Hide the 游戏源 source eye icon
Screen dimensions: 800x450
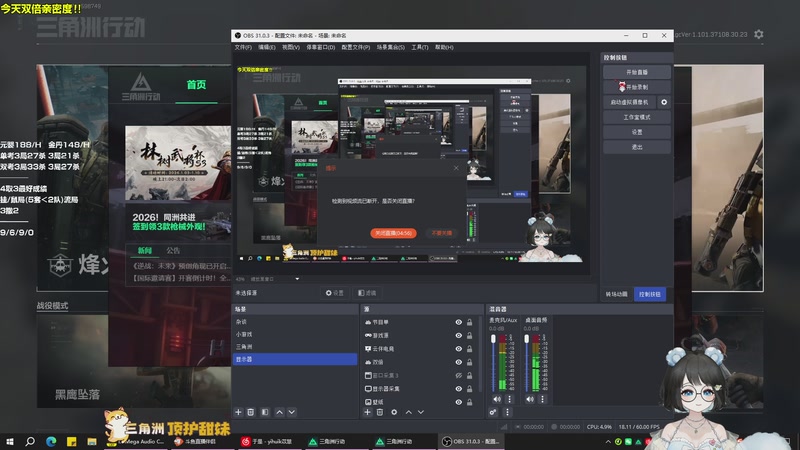click(459, 335)
